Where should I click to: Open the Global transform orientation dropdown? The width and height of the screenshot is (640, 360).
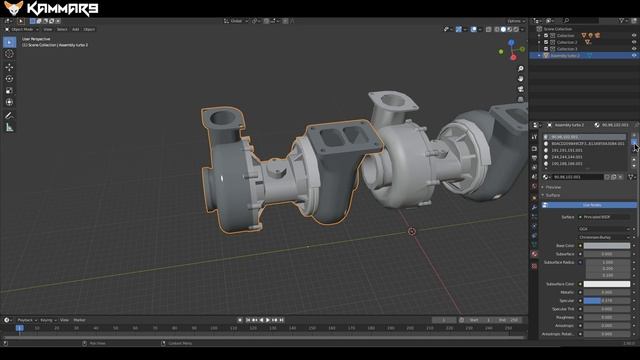(x=236, y=21)
